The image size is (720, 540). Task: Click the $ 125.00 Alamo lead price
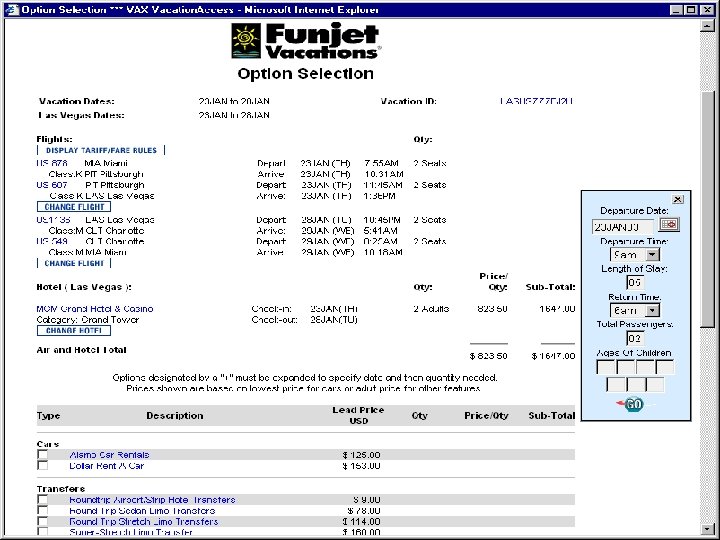coord(361,455)
